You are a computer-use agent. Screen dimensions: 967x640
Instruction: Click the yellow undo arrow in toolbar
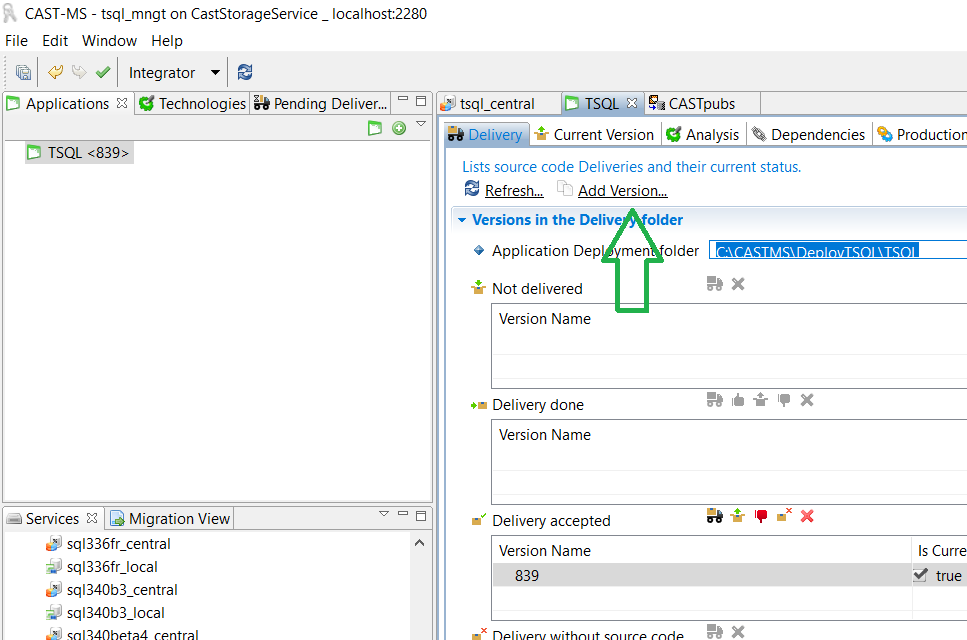pos(56,72)
